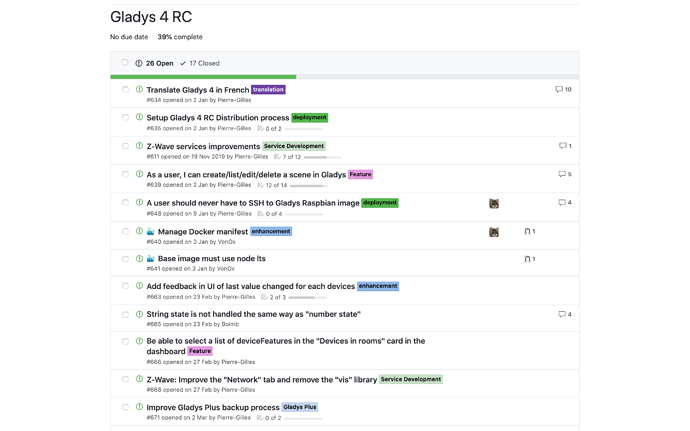This screenshot has height=431, width=690.
Task: Click open status icon beside Setup Gladys 4 RC Distribution
Action: tap(139, 117)
